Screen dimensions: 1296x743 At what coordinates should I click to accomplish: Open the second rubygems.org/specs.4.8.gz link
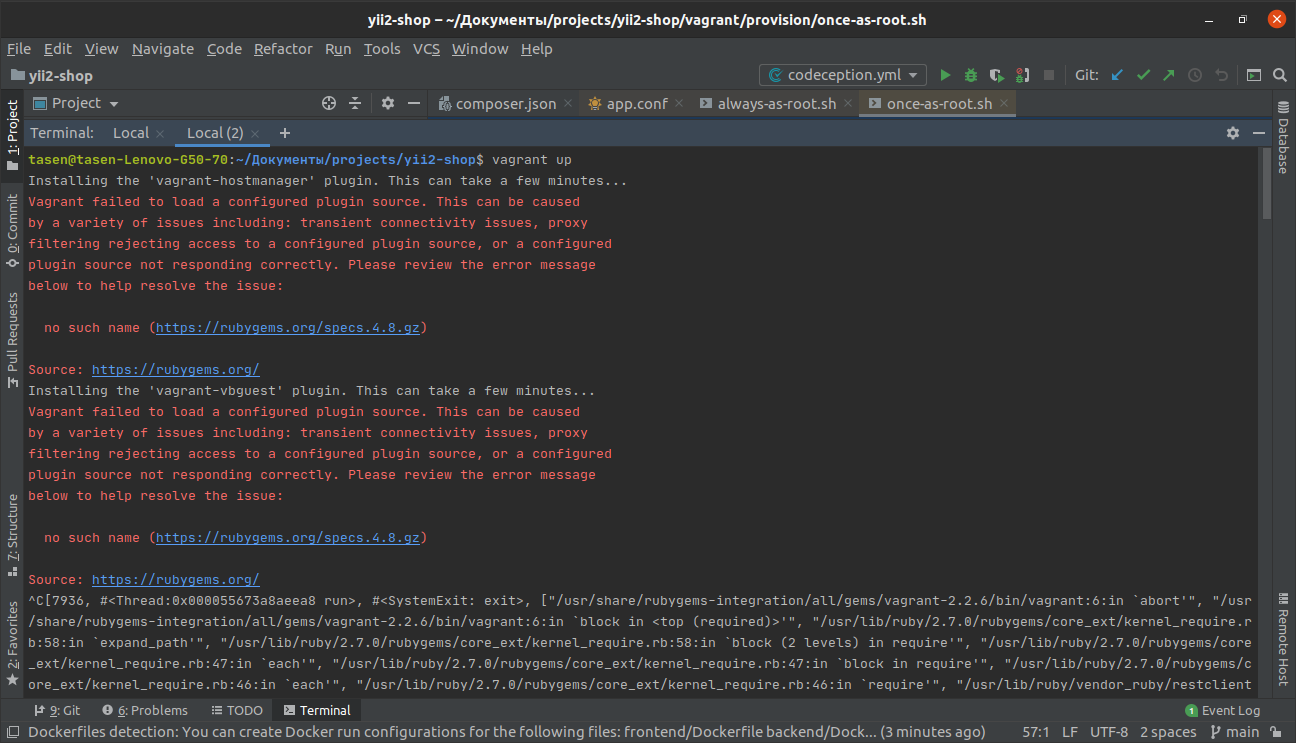288,537
